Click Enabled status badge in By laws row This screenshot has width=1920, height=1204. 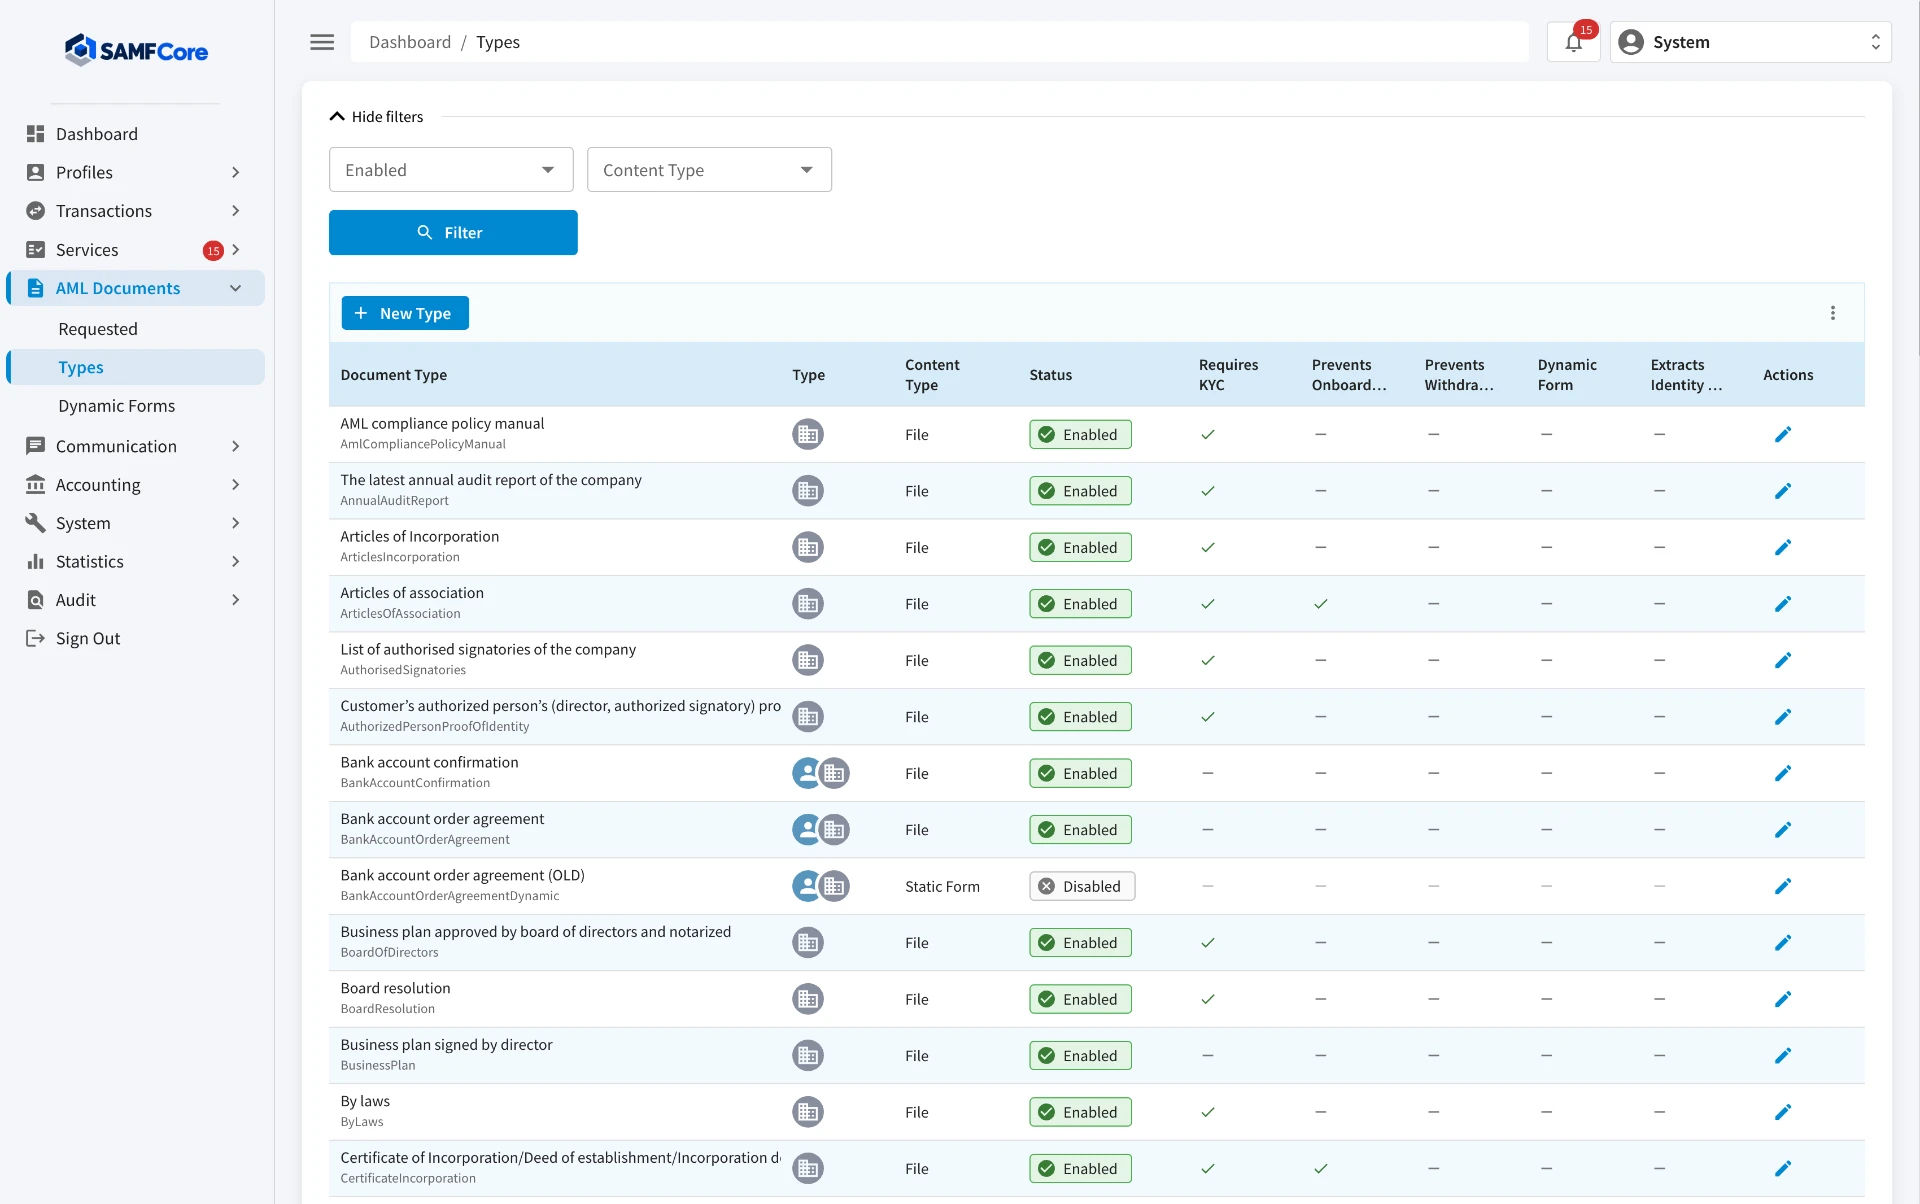click(1080, 1113)
